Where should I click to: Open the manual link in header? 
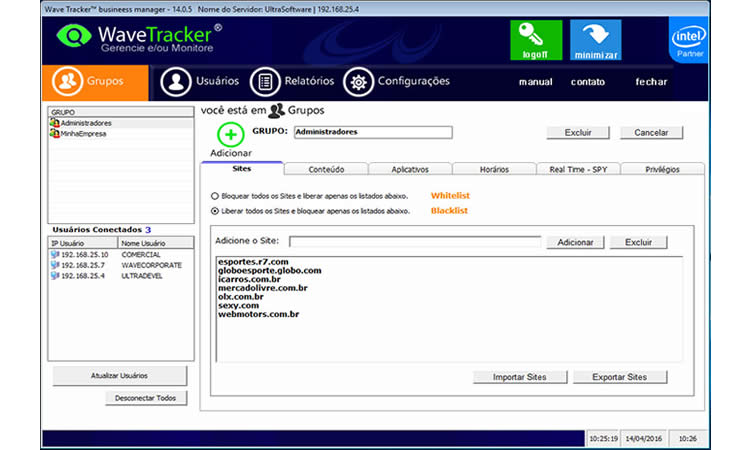[x=535, y=82]
